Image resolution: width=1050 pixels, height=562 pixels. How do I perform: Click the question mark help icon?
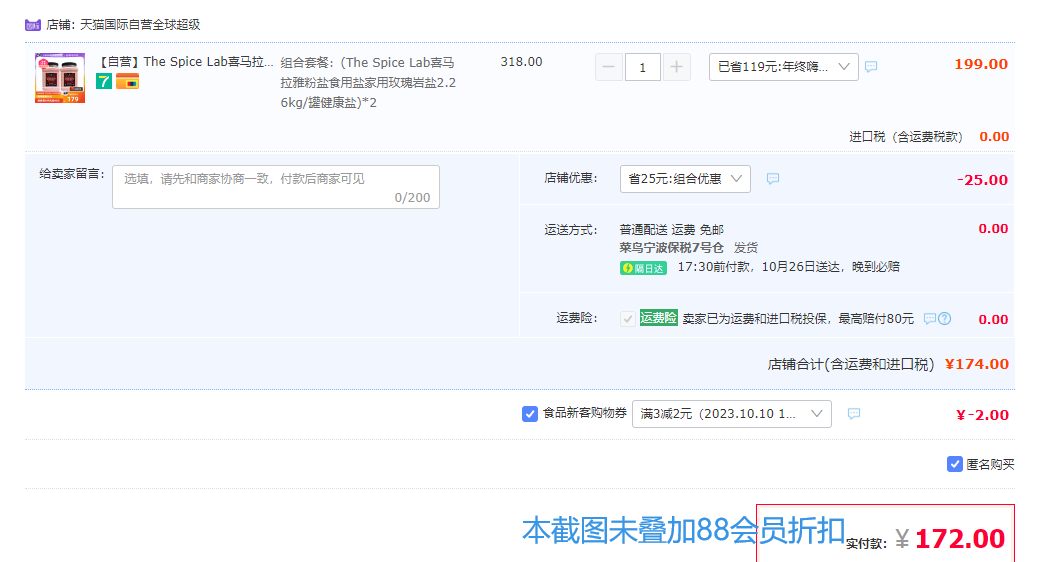coord(944,319)
